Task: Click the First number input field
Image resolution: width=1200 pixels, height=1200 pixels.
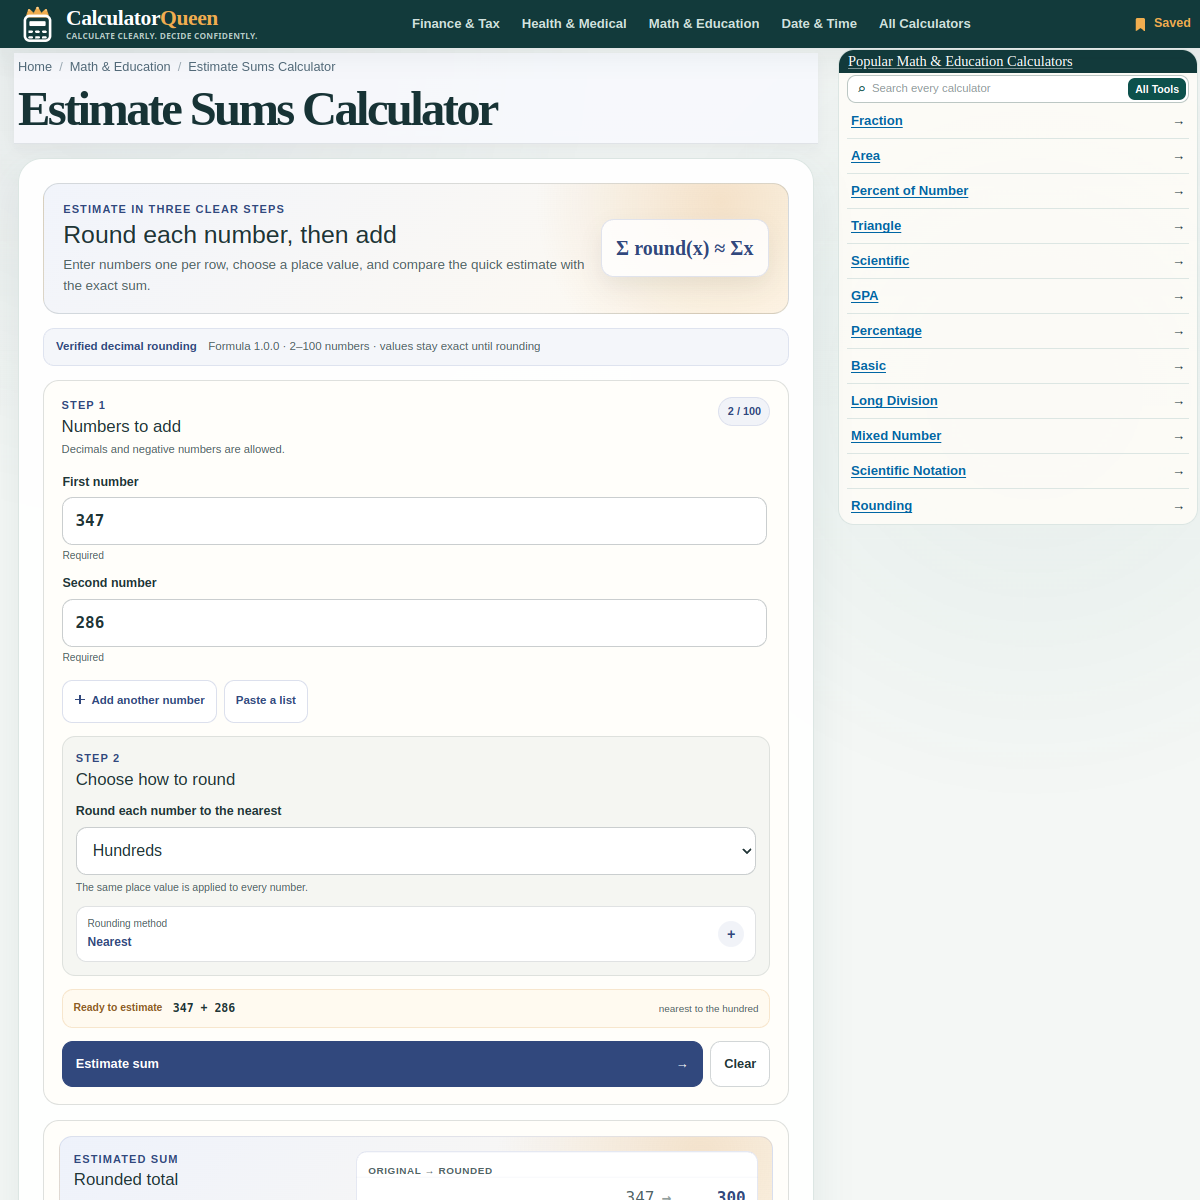Action: click(414, 521)
